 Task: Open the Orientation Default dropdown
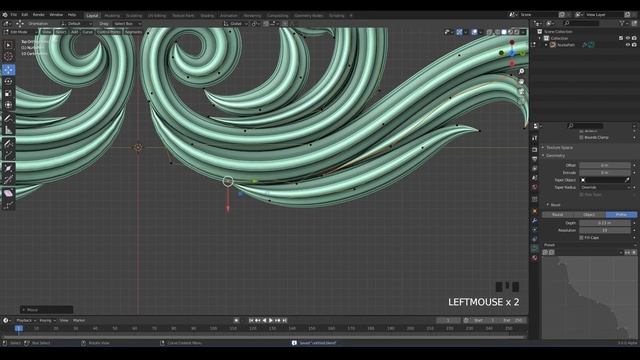point(77,24)
